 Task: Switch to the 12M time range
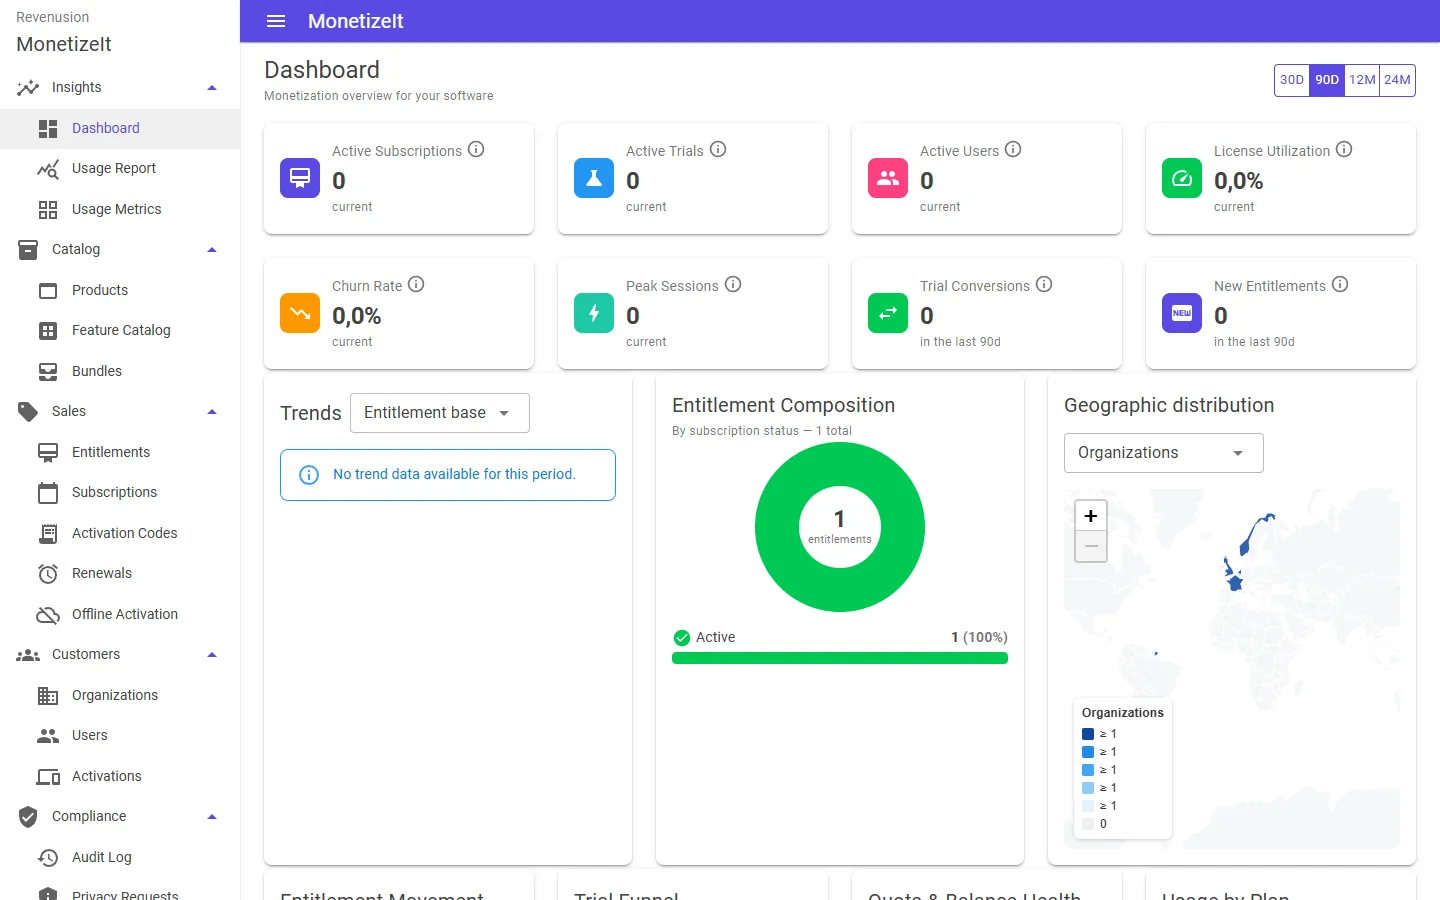pos(1362,80)
